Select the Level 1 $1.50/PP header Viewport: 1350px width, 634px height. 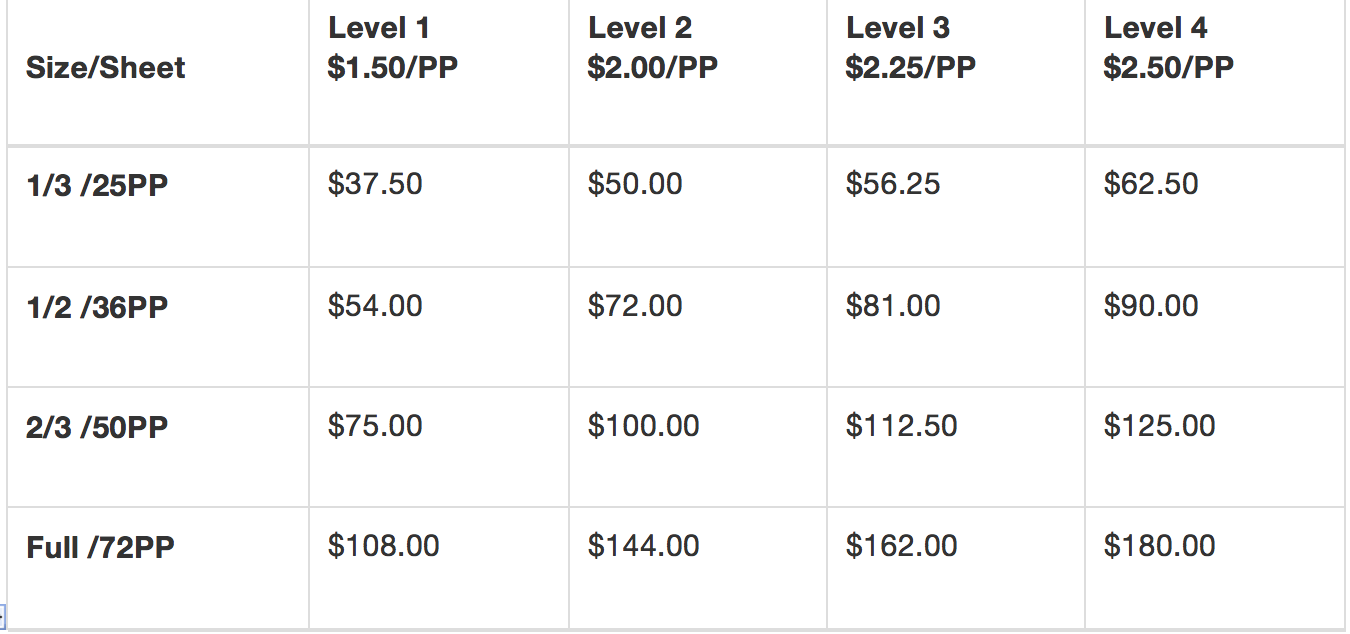pos(393,48)
